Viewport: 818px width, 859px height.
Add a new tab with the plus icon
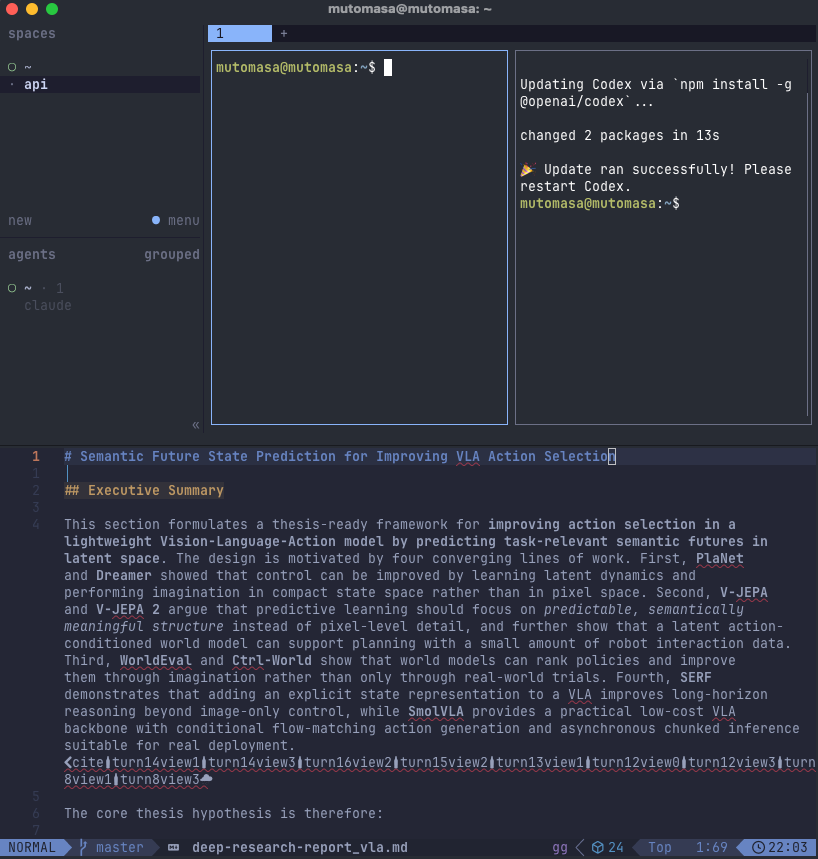click(x=284, y=33)
